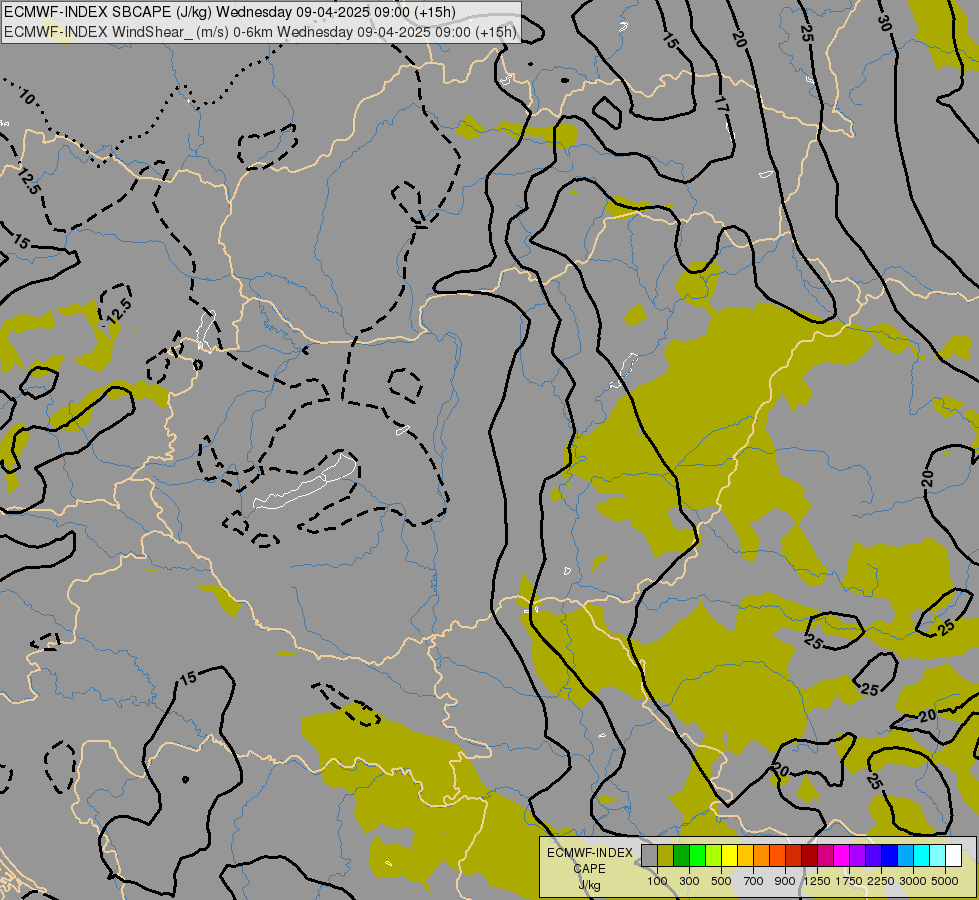This screenshot has width=979, height=900.
Task: Click the pure yellow legend swatch
Action: click(x=730, y=855)
